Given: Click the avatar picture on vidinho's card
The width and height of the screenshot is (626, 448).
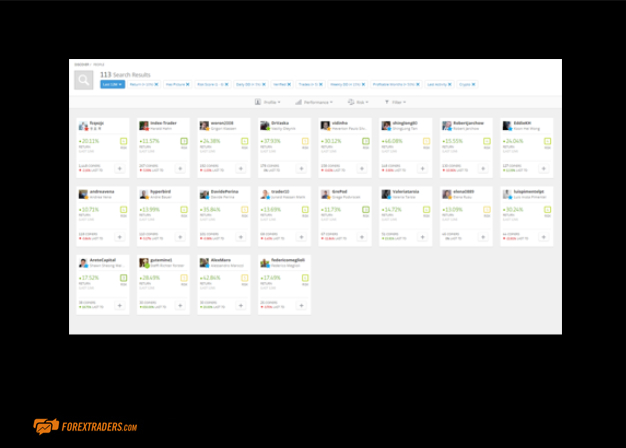Looking at the screenshot, I should (x=325, y=126).
